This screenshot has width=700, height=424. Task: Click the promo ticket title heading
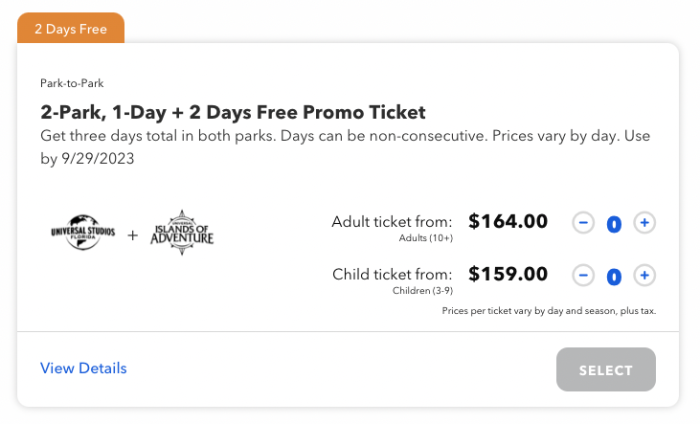point(233,112)
